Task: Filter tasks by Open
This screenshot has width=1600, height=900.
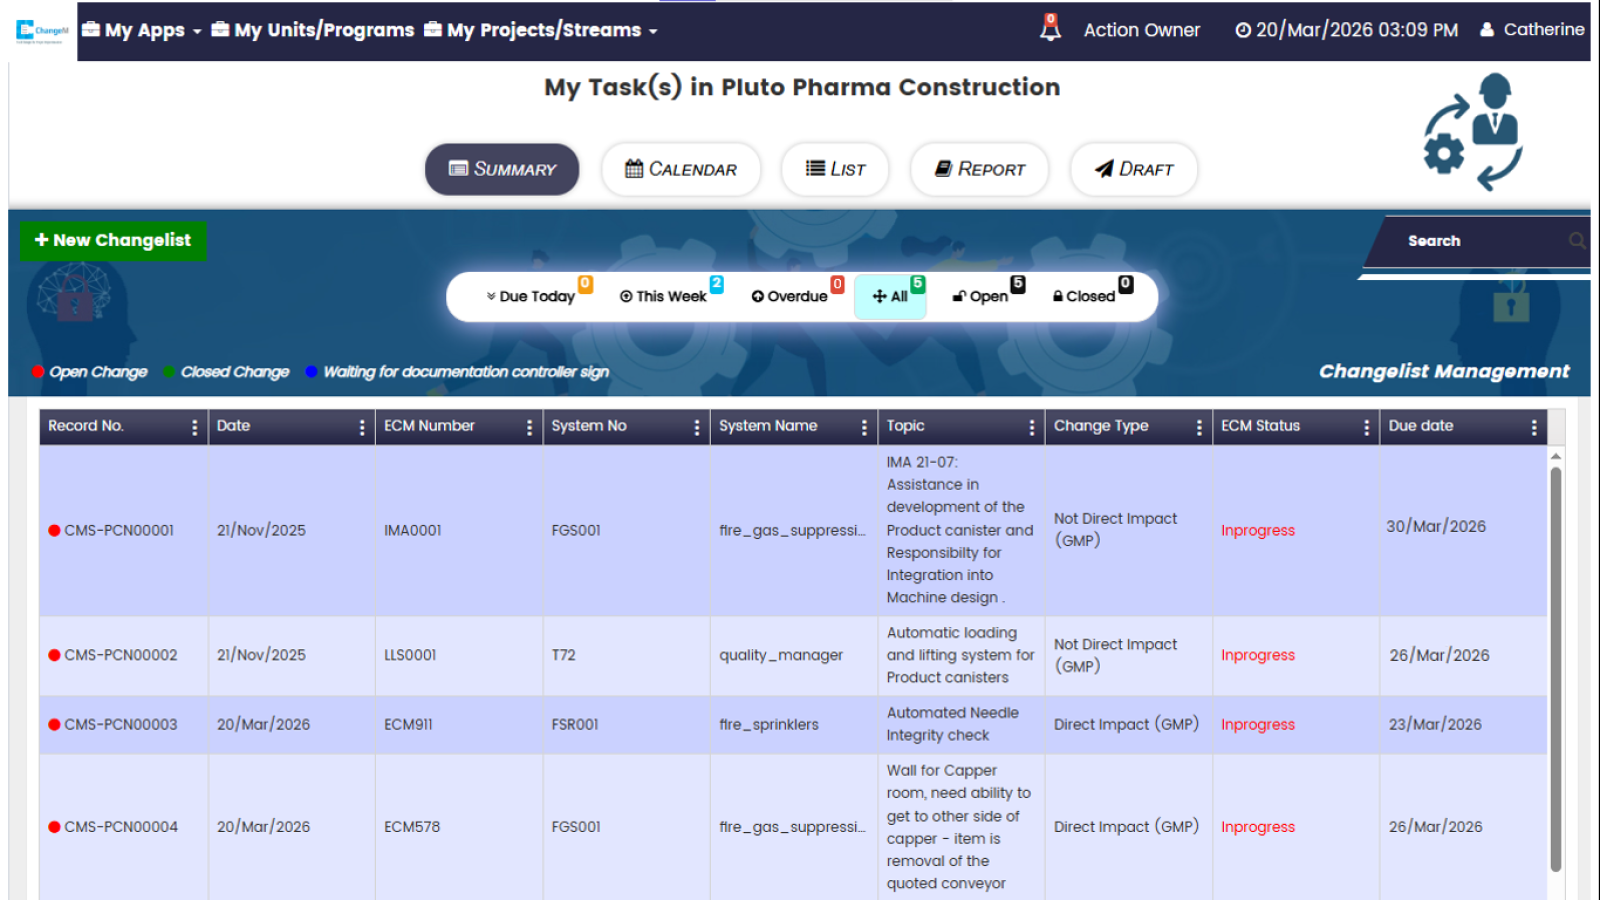Action: pyautogui.click(x=981, y=297)
